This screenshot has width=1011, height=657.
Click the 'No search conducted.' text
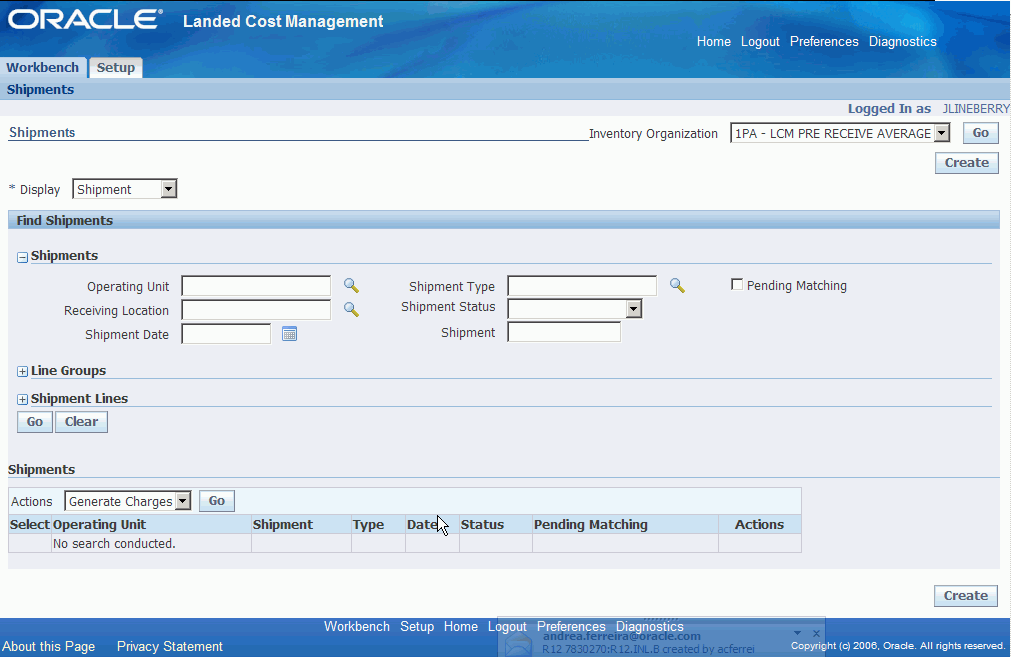click(x=114, y=544)
